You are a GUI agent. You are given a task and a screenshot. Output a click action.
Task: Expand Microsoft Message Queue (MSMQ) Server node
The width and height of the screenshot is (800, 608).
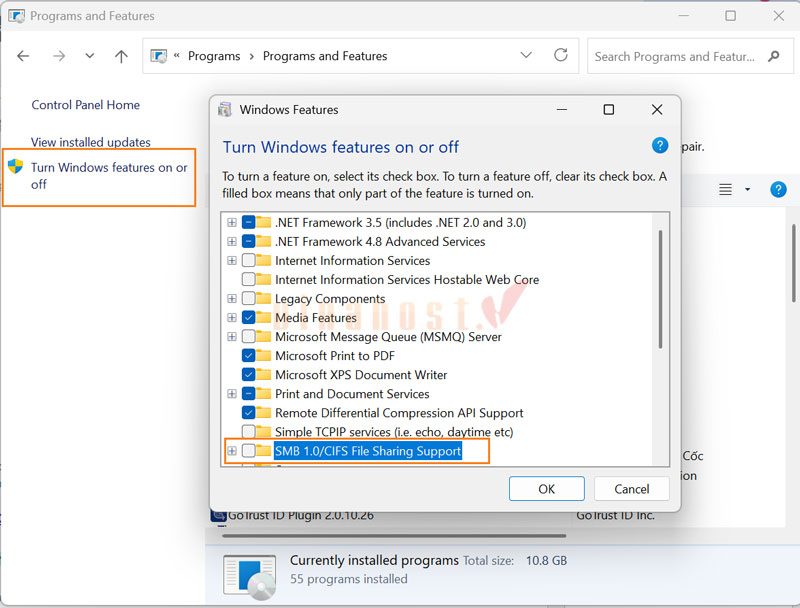[x=232, y=337]
